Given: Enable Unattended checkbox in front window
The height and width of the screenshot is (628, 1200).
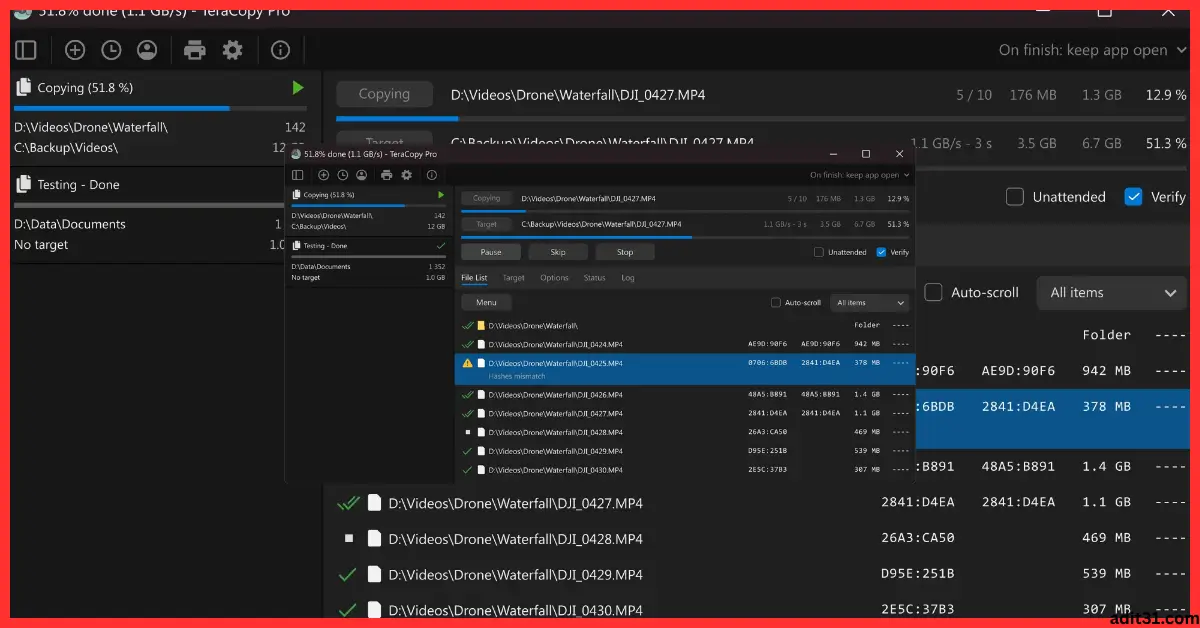Looking at the screenshot, I should point(819,252).
